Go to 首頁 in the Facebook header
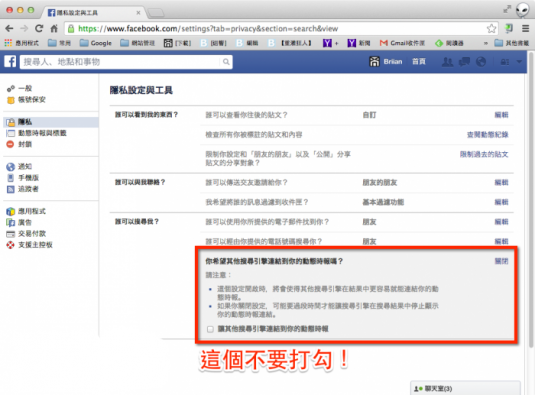 coord(419,62)
